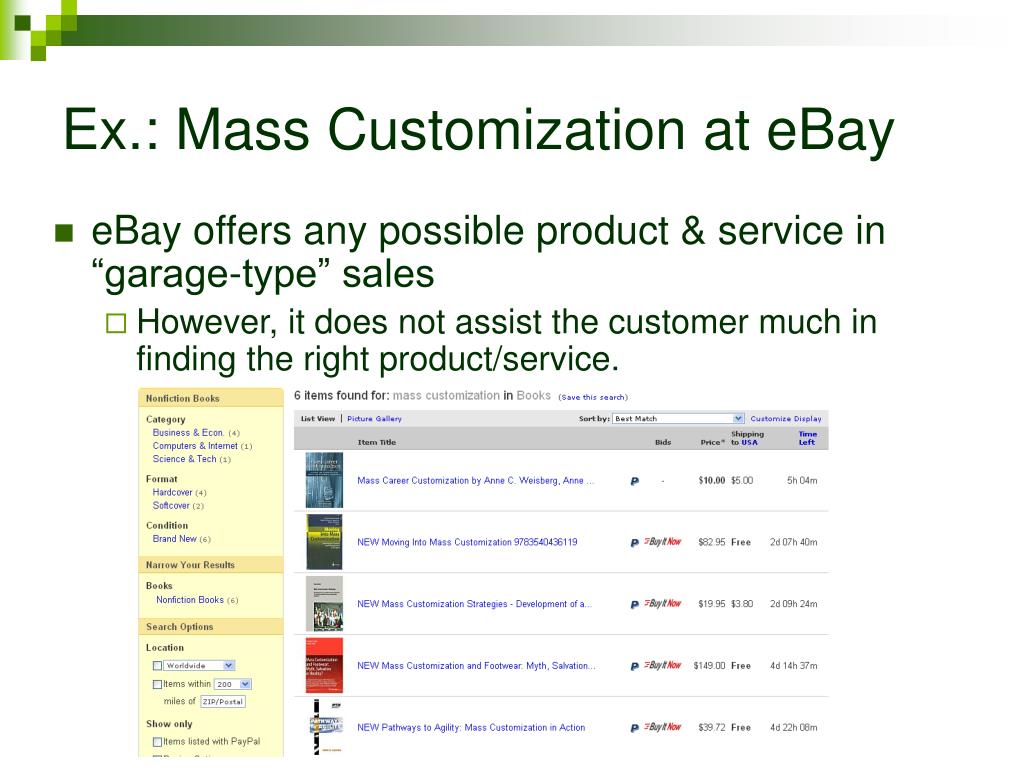This screenshot has width=1024, height=768.
Task: Open NEW Pathways to Agility listing
Action: point(471,728)
